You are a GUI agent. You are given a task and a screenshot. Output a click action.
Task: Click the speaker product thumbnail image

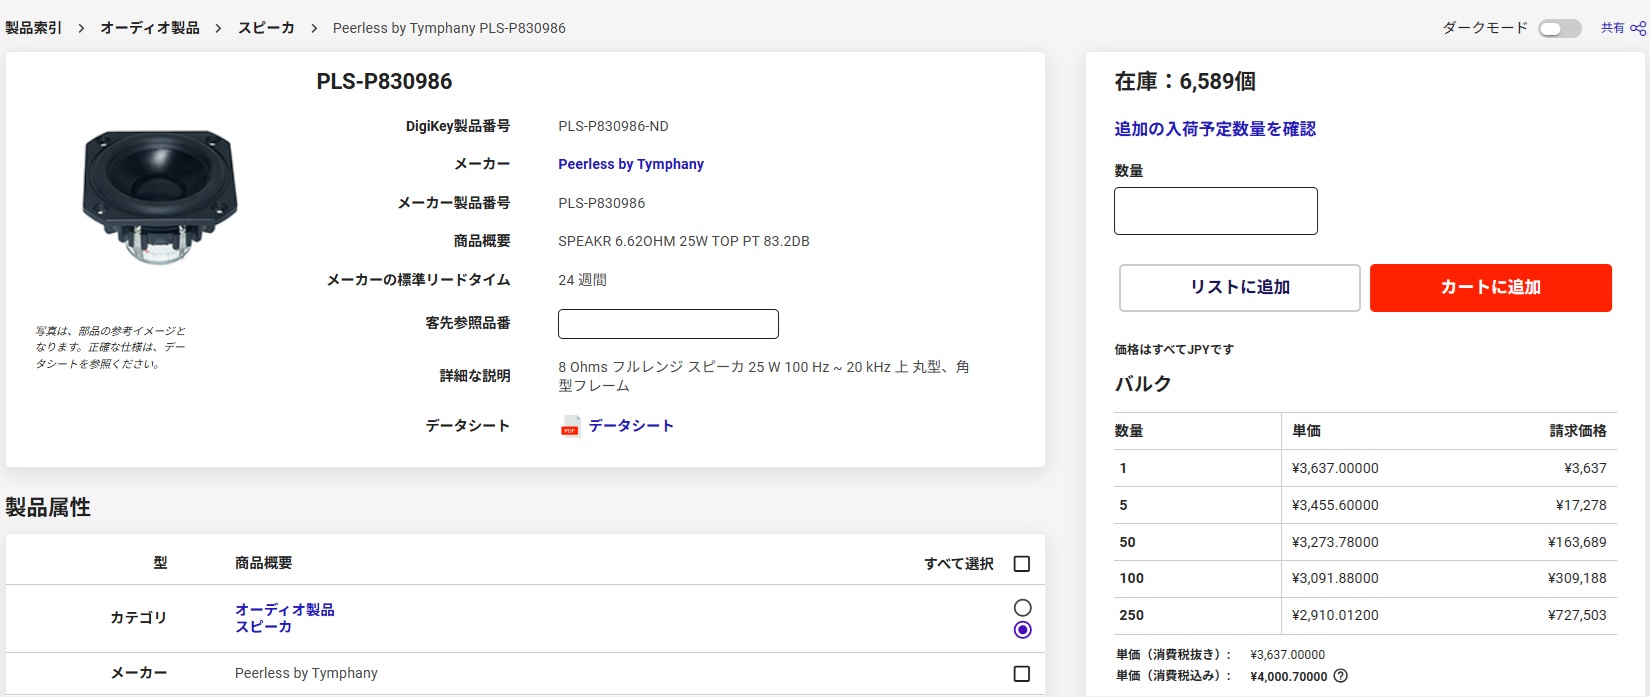pos(160,196)
